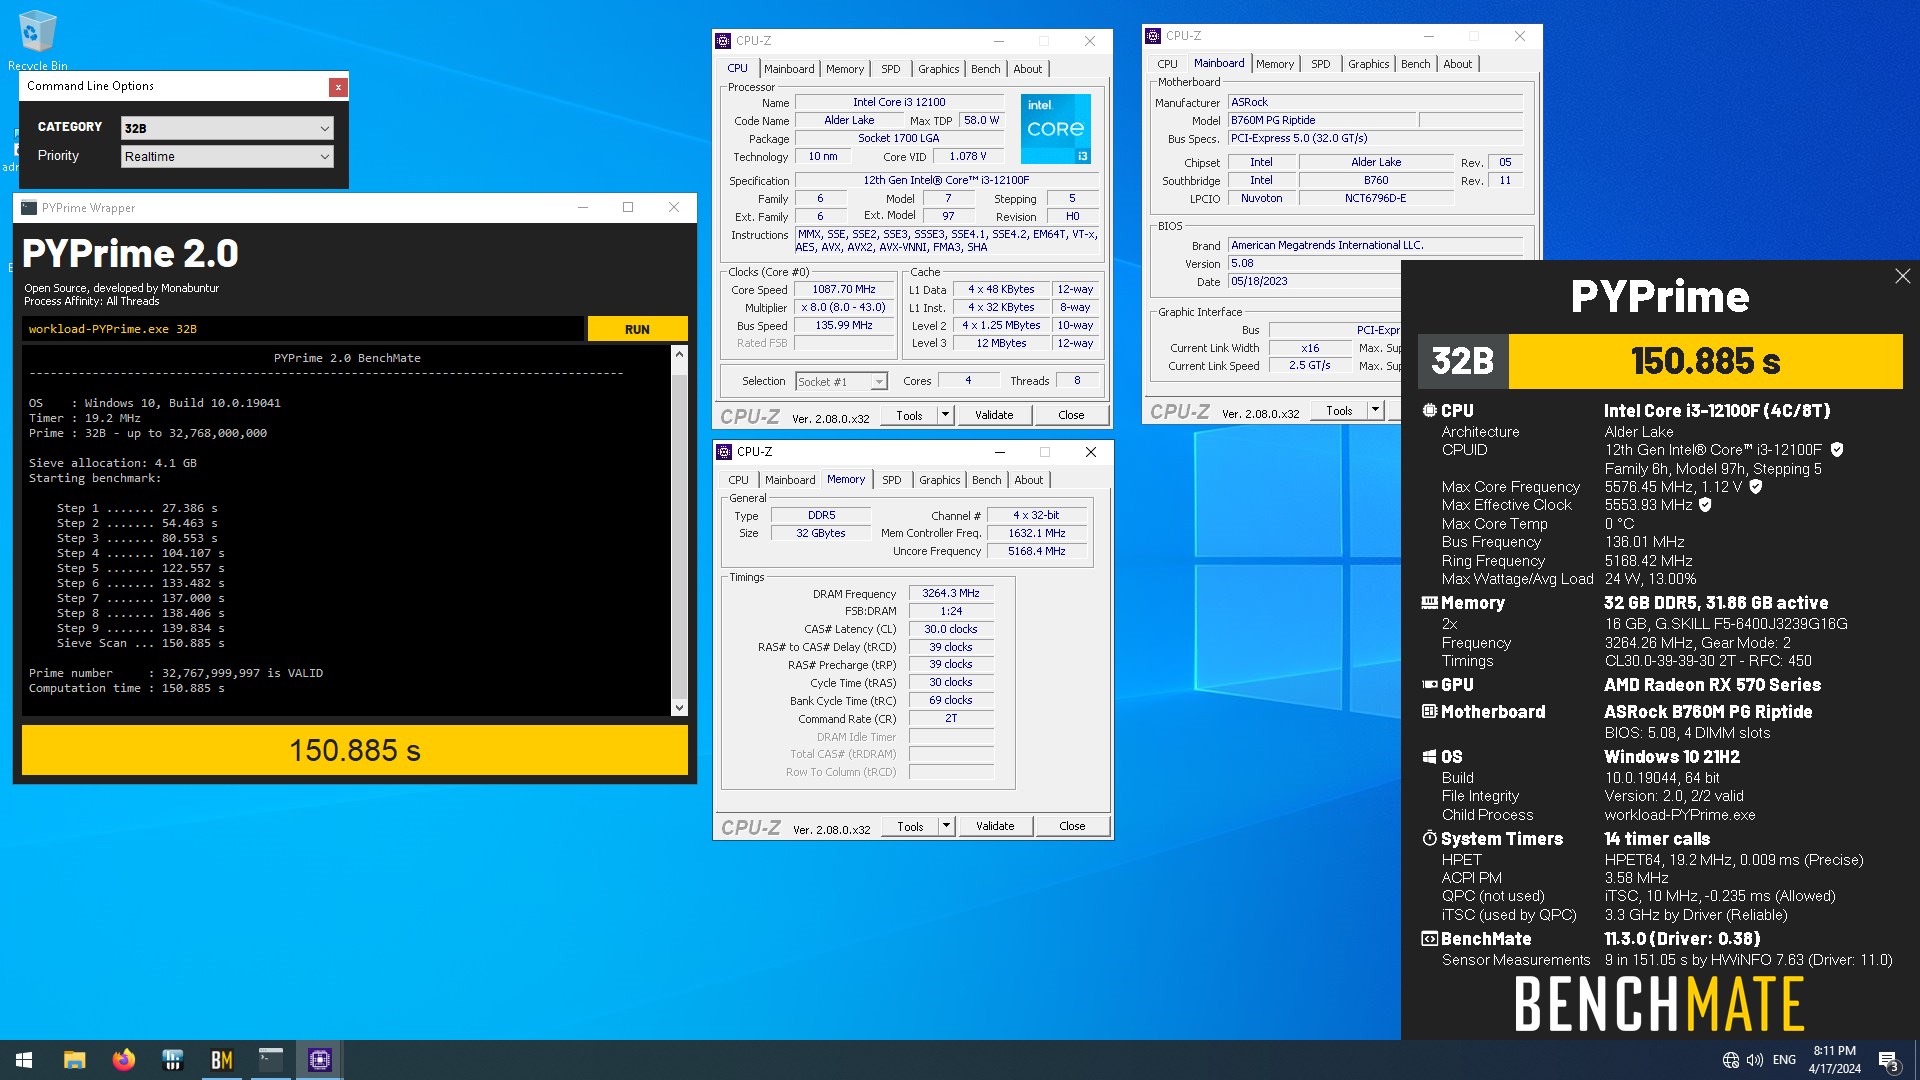Click the Motherboard section icon in BenchMate
The height and width of the screenshot is (1080, 1920).
[1430, 712]
